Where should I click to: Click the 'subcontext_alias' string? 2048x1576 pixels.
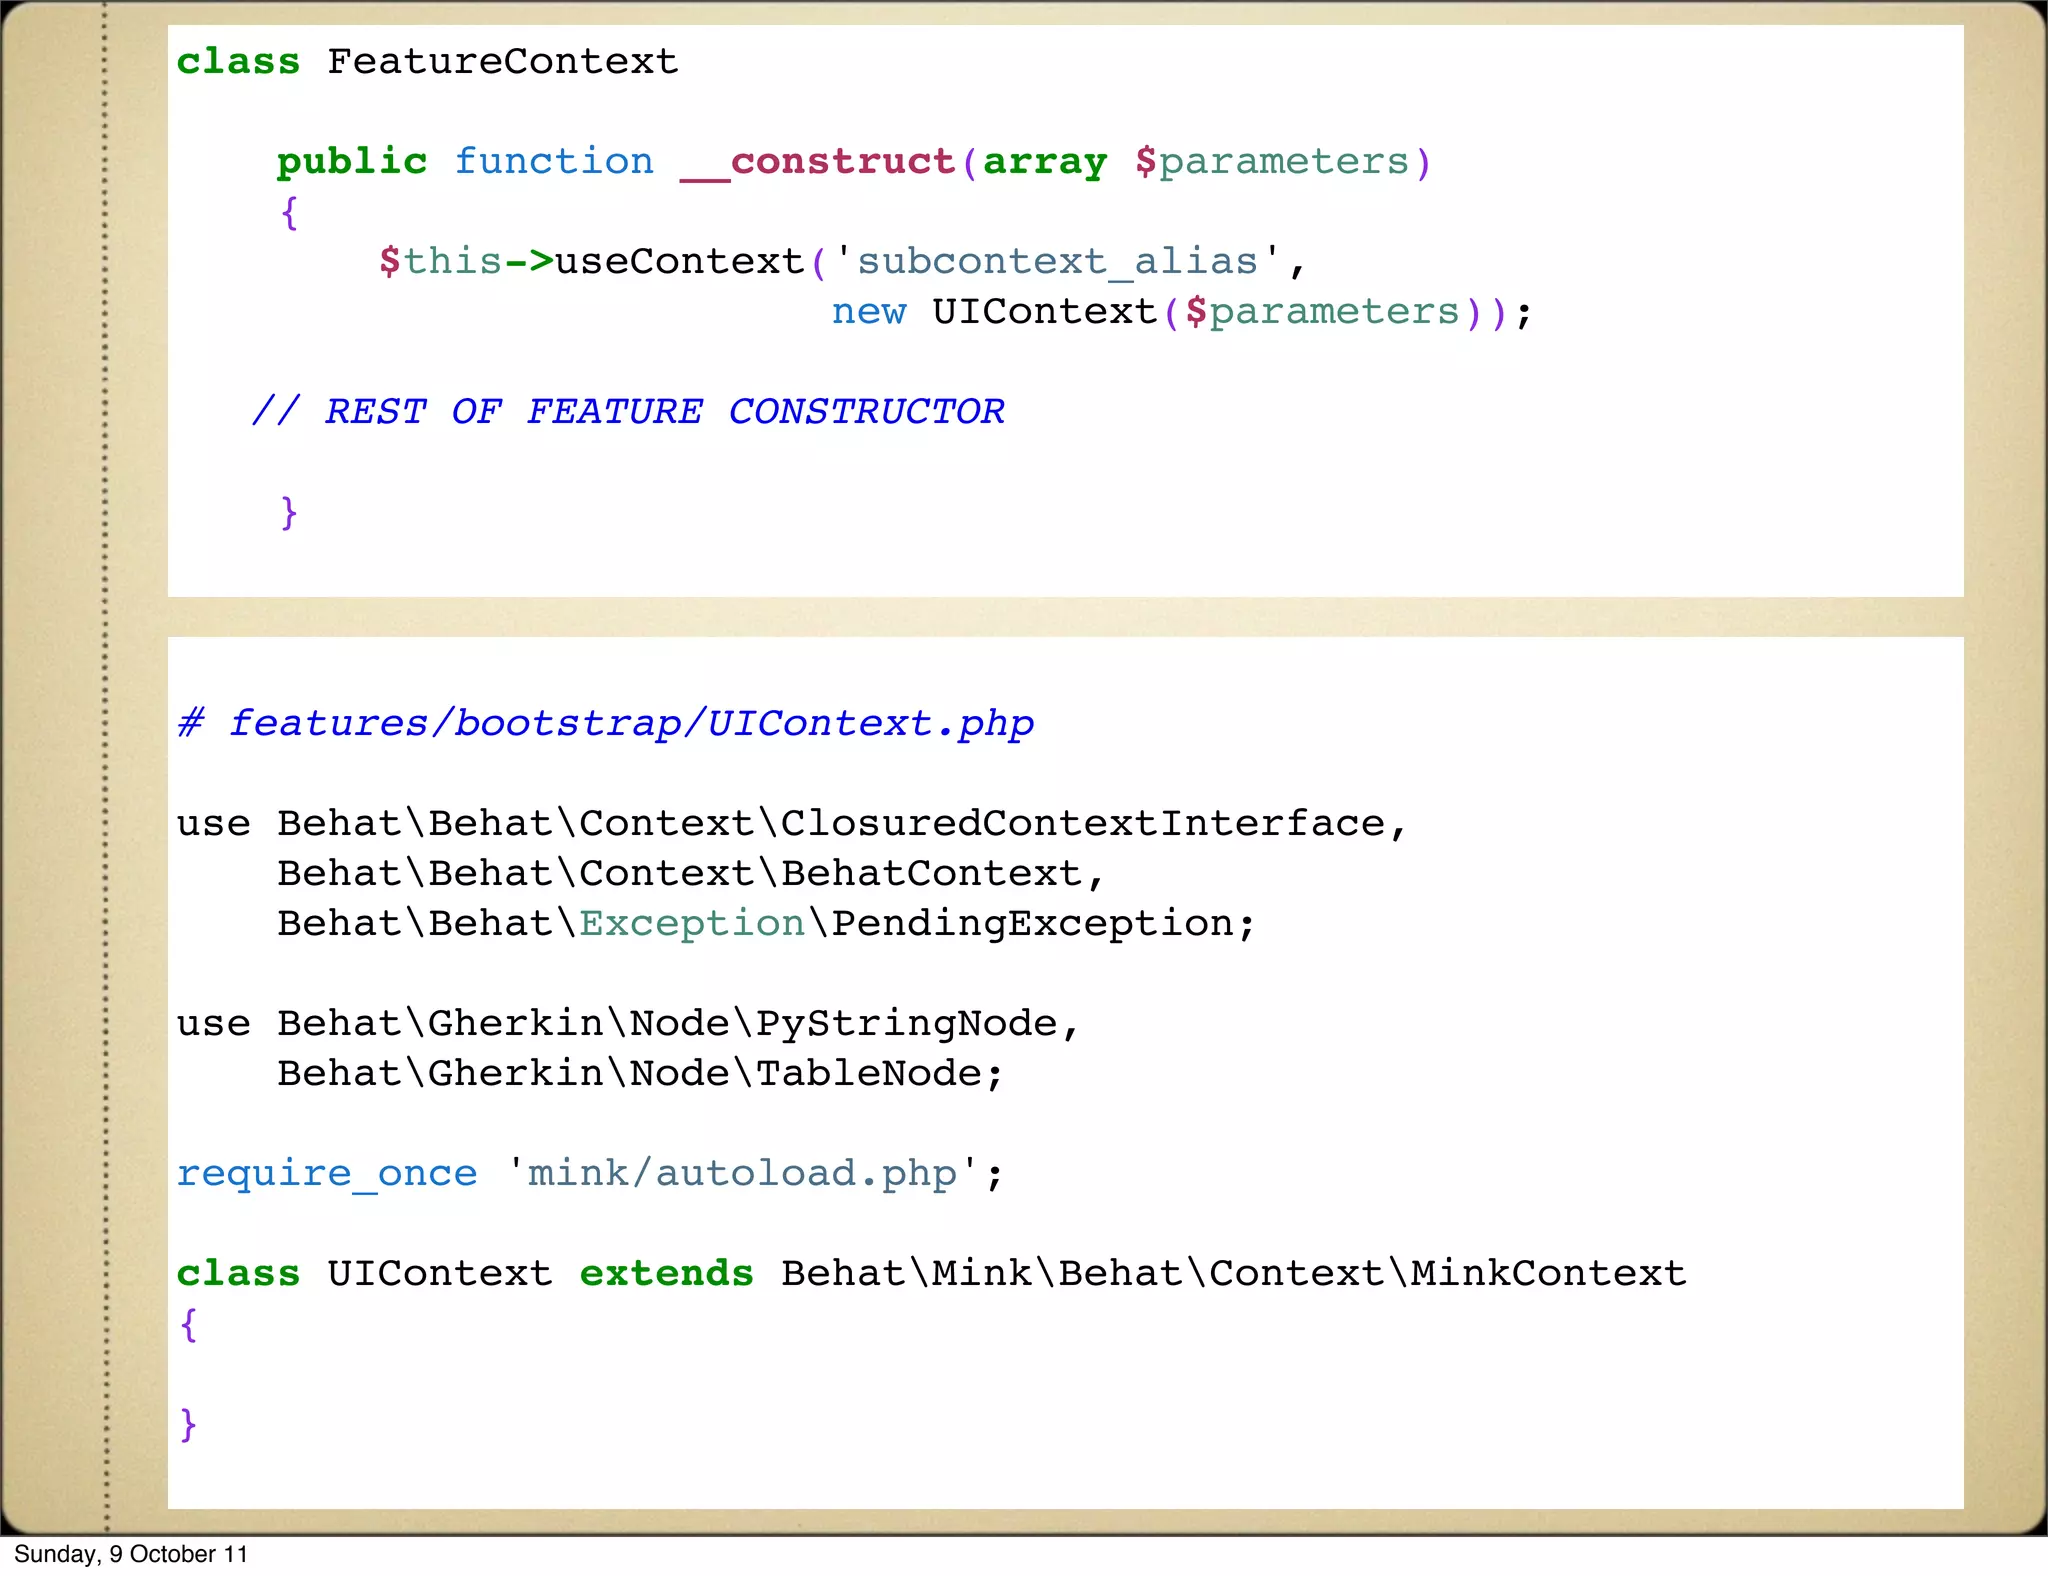coord(1057,262)
